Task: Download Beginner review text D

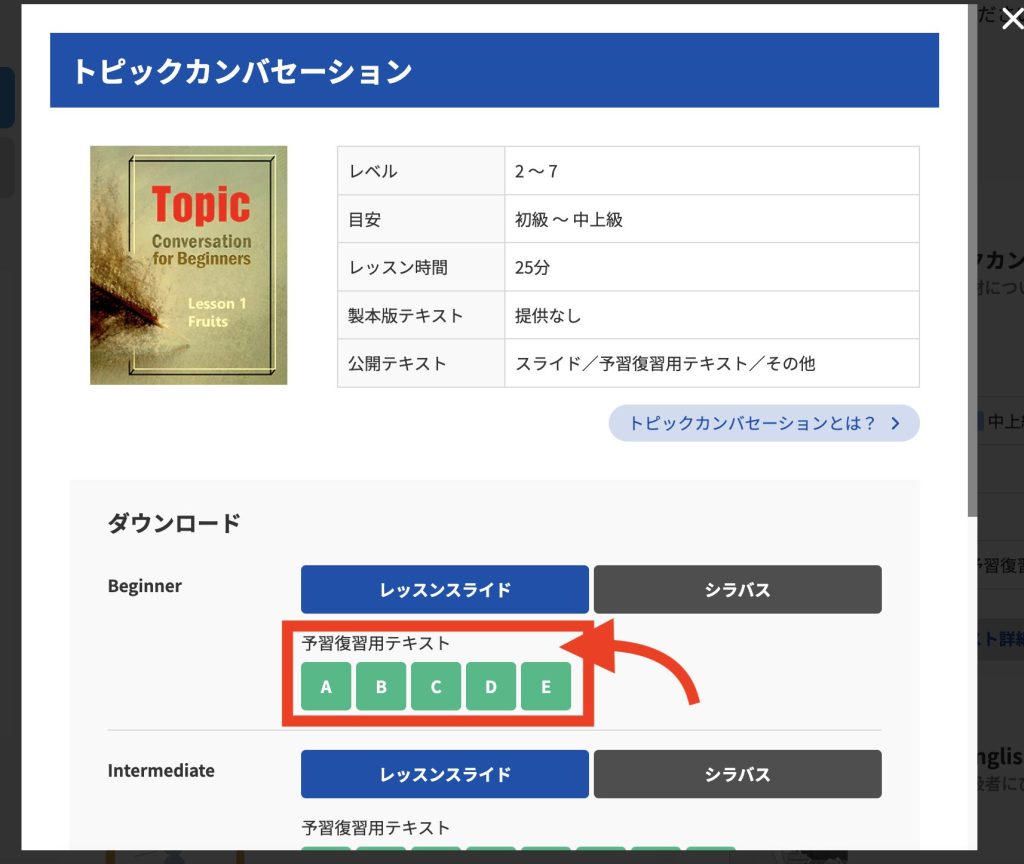Action: click(491, 686)
